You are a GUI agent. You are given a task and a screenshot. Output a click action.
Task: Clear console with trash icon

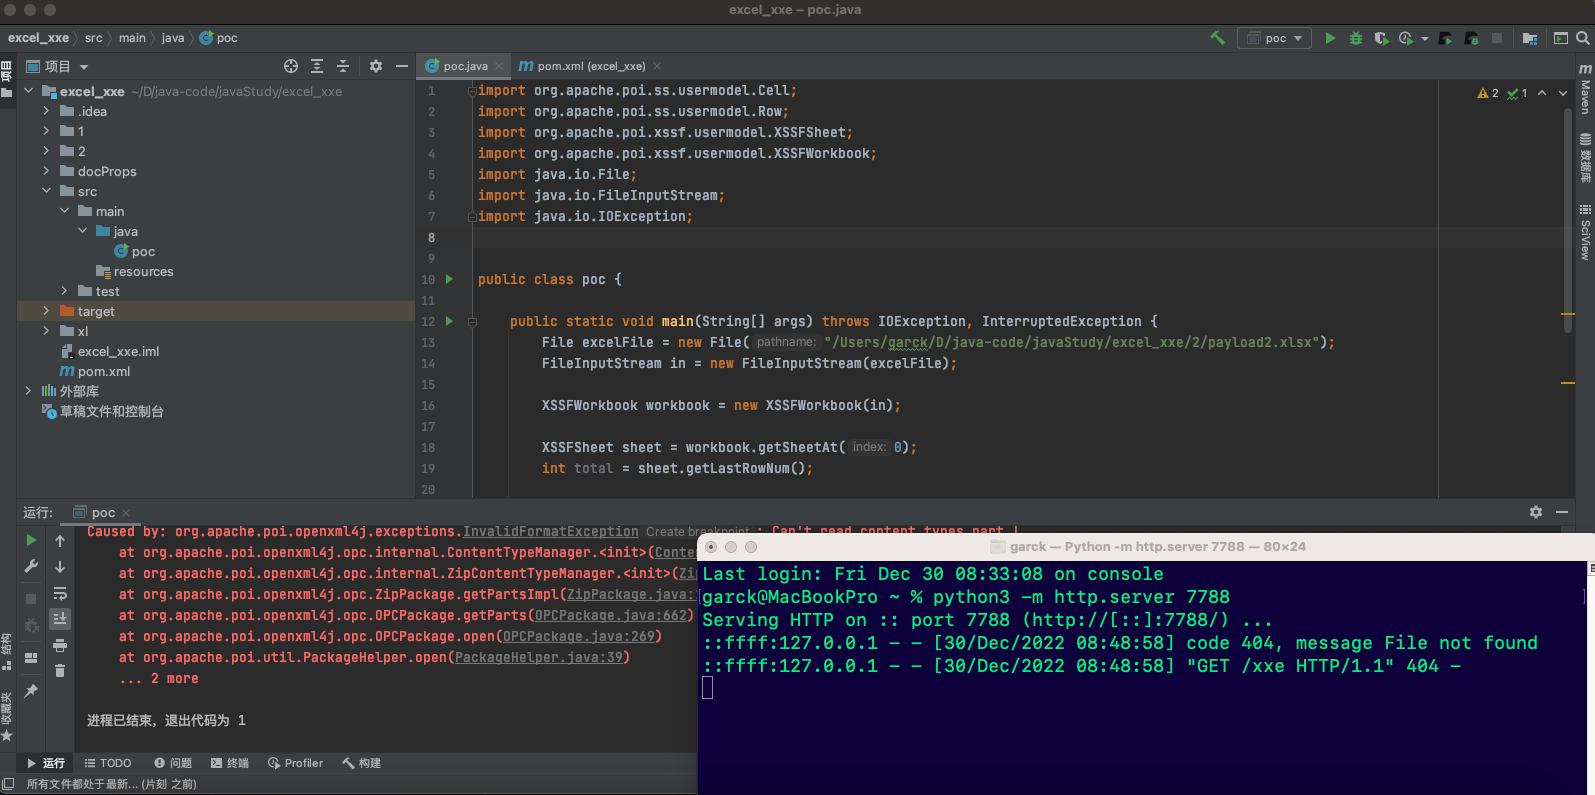click(60, 670)
